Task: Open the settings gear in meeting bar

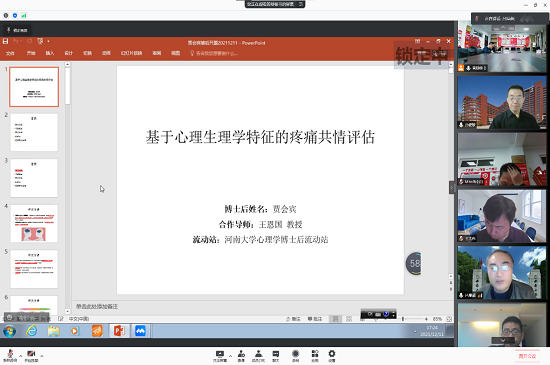Action: coord(331,356)
